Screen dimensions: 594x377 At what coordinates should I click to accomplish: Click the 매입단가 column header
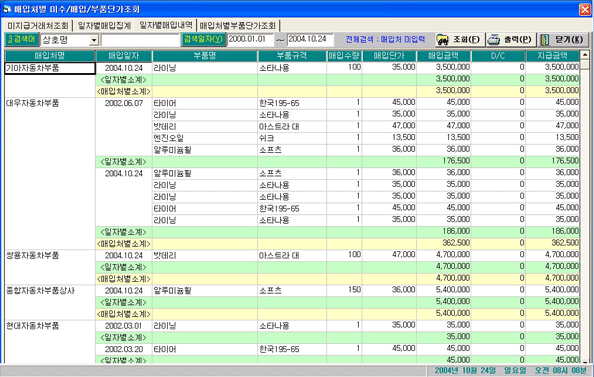pos(389,56)
